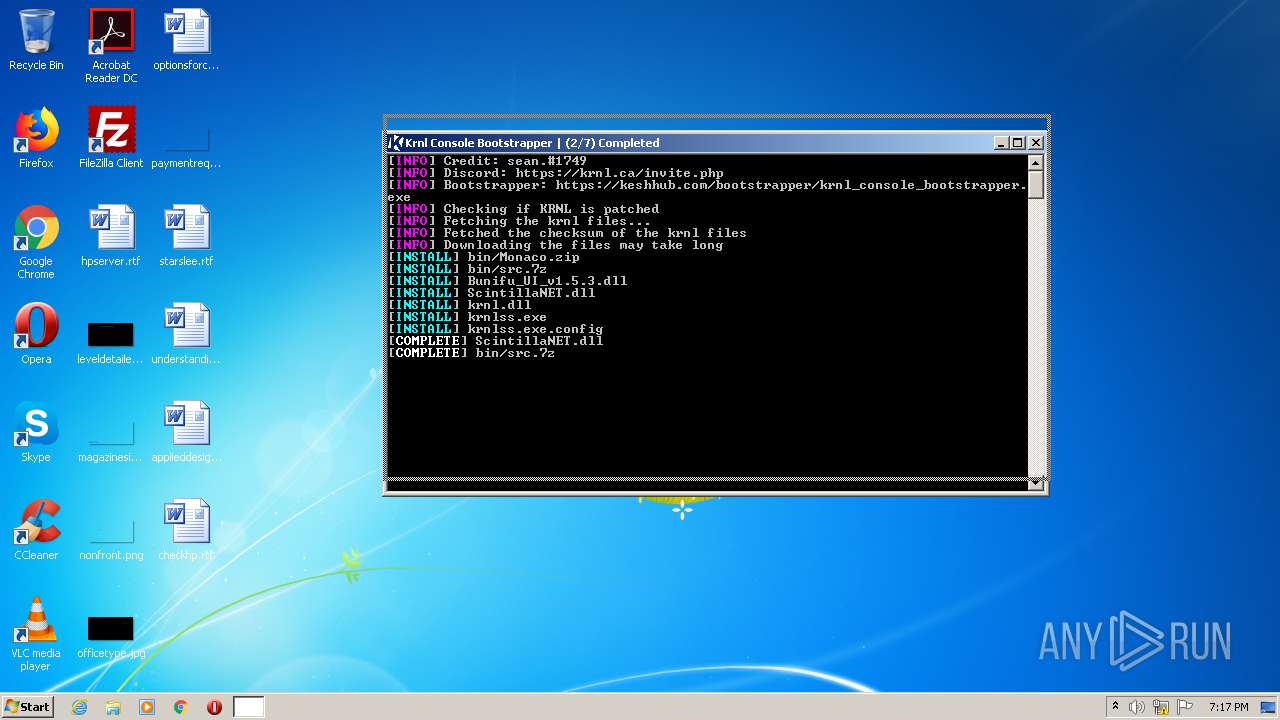Open the applieddesig document icon

[x=186, y=432]
